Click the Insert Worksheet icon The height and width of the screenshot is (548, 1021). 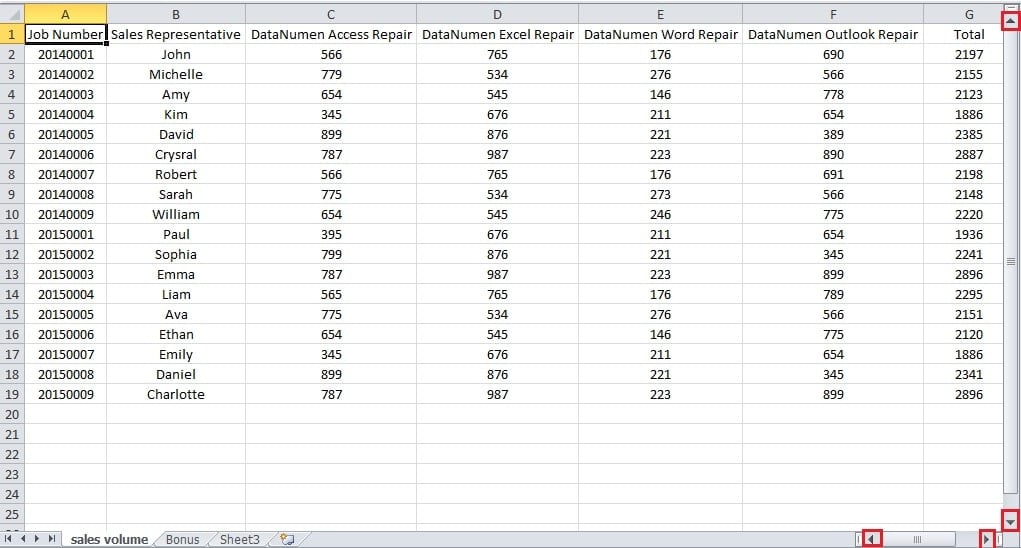(287, 539)
